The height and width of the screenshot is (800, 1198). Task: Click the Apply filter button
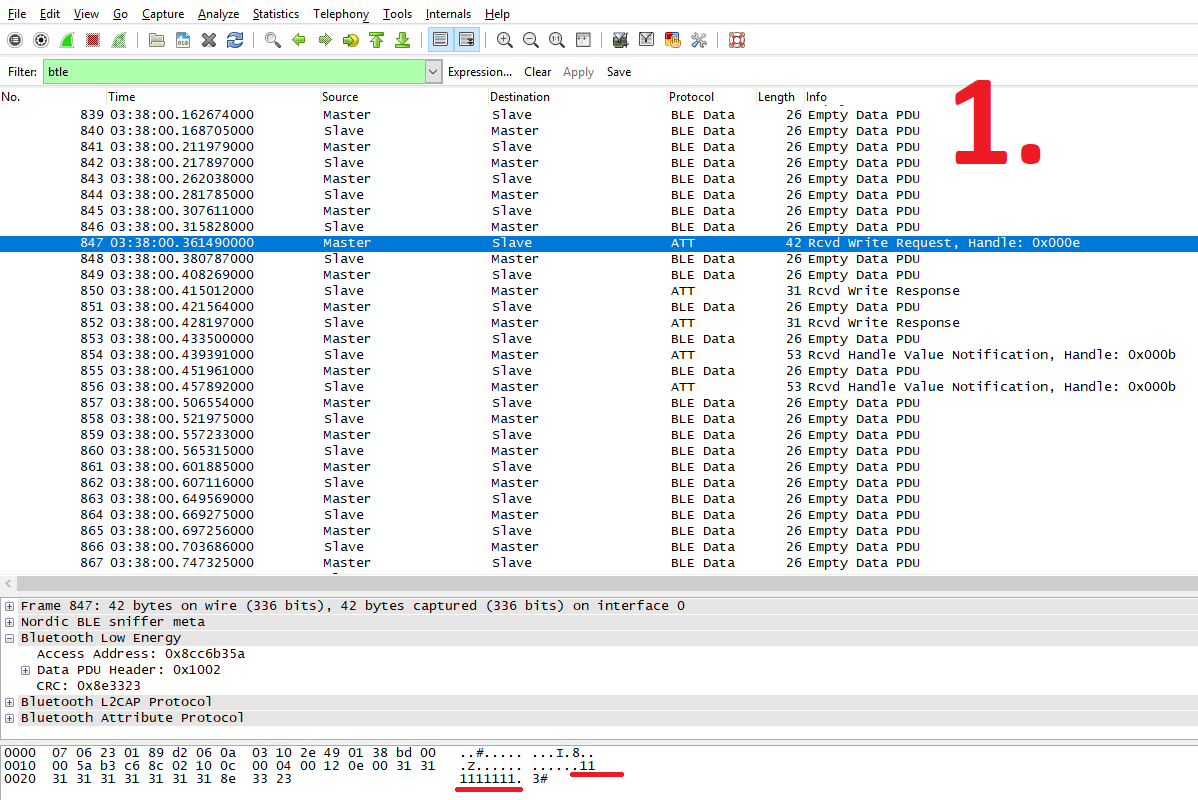pos(578,72)
